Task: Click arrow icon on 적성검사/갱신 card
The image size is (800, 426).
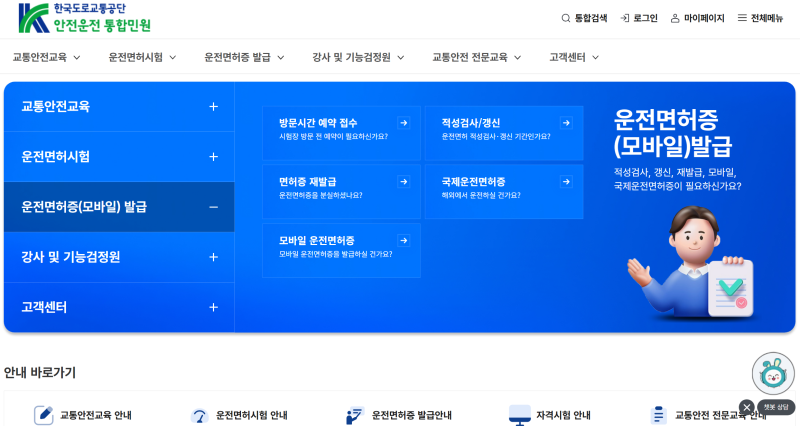Action: coord(566,123)
